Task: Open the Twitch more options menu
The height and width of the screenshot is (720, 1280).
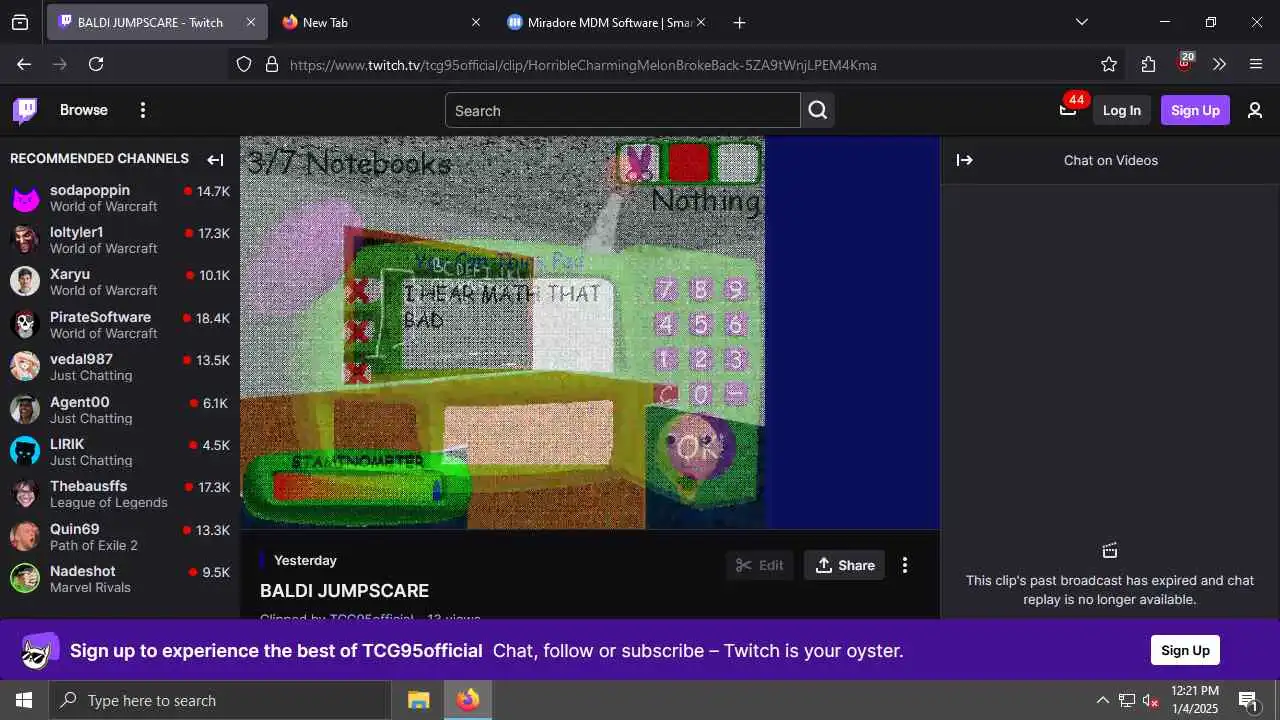Action: (x=143, y=110)
